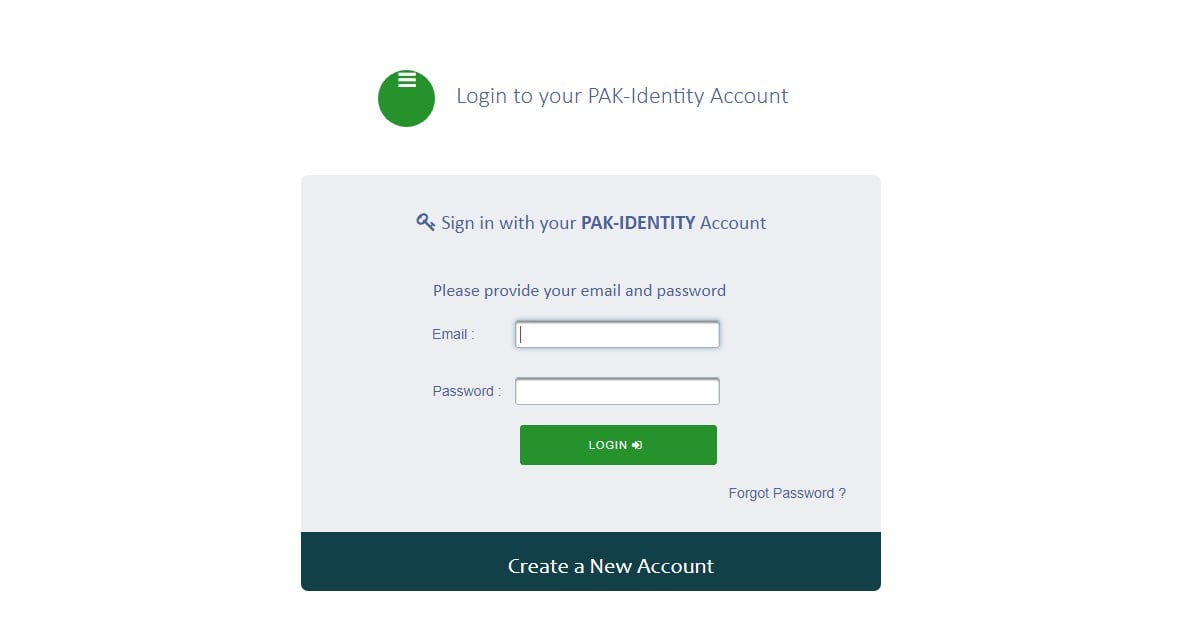Click the 'Password :' field label
The width and height of the screenshot is (1185, 624).
tap(466, 391)
